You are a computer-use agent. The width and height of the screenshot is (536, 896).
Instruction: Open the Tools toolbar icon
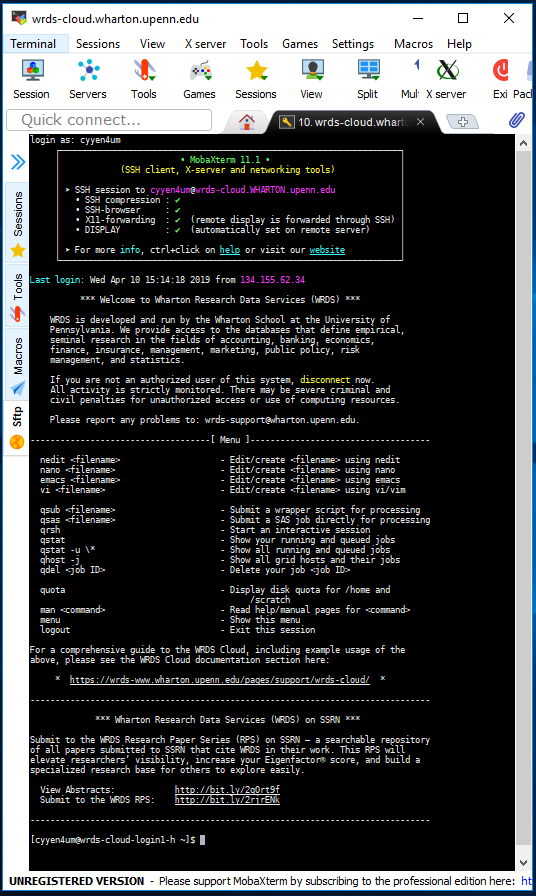pos(143,79)
